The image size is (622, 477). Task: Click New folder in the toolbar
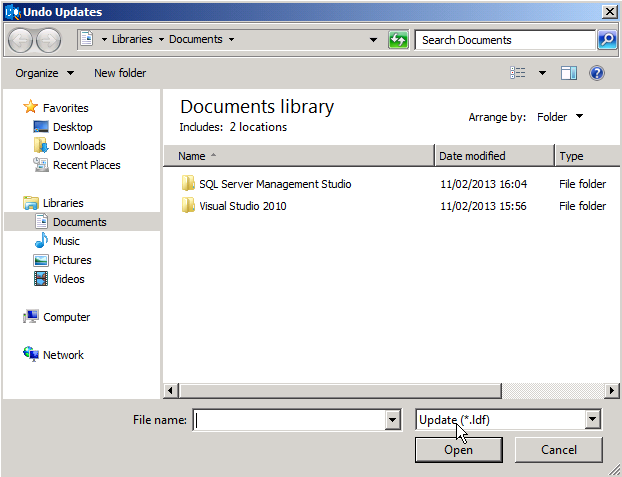[120, 73]
